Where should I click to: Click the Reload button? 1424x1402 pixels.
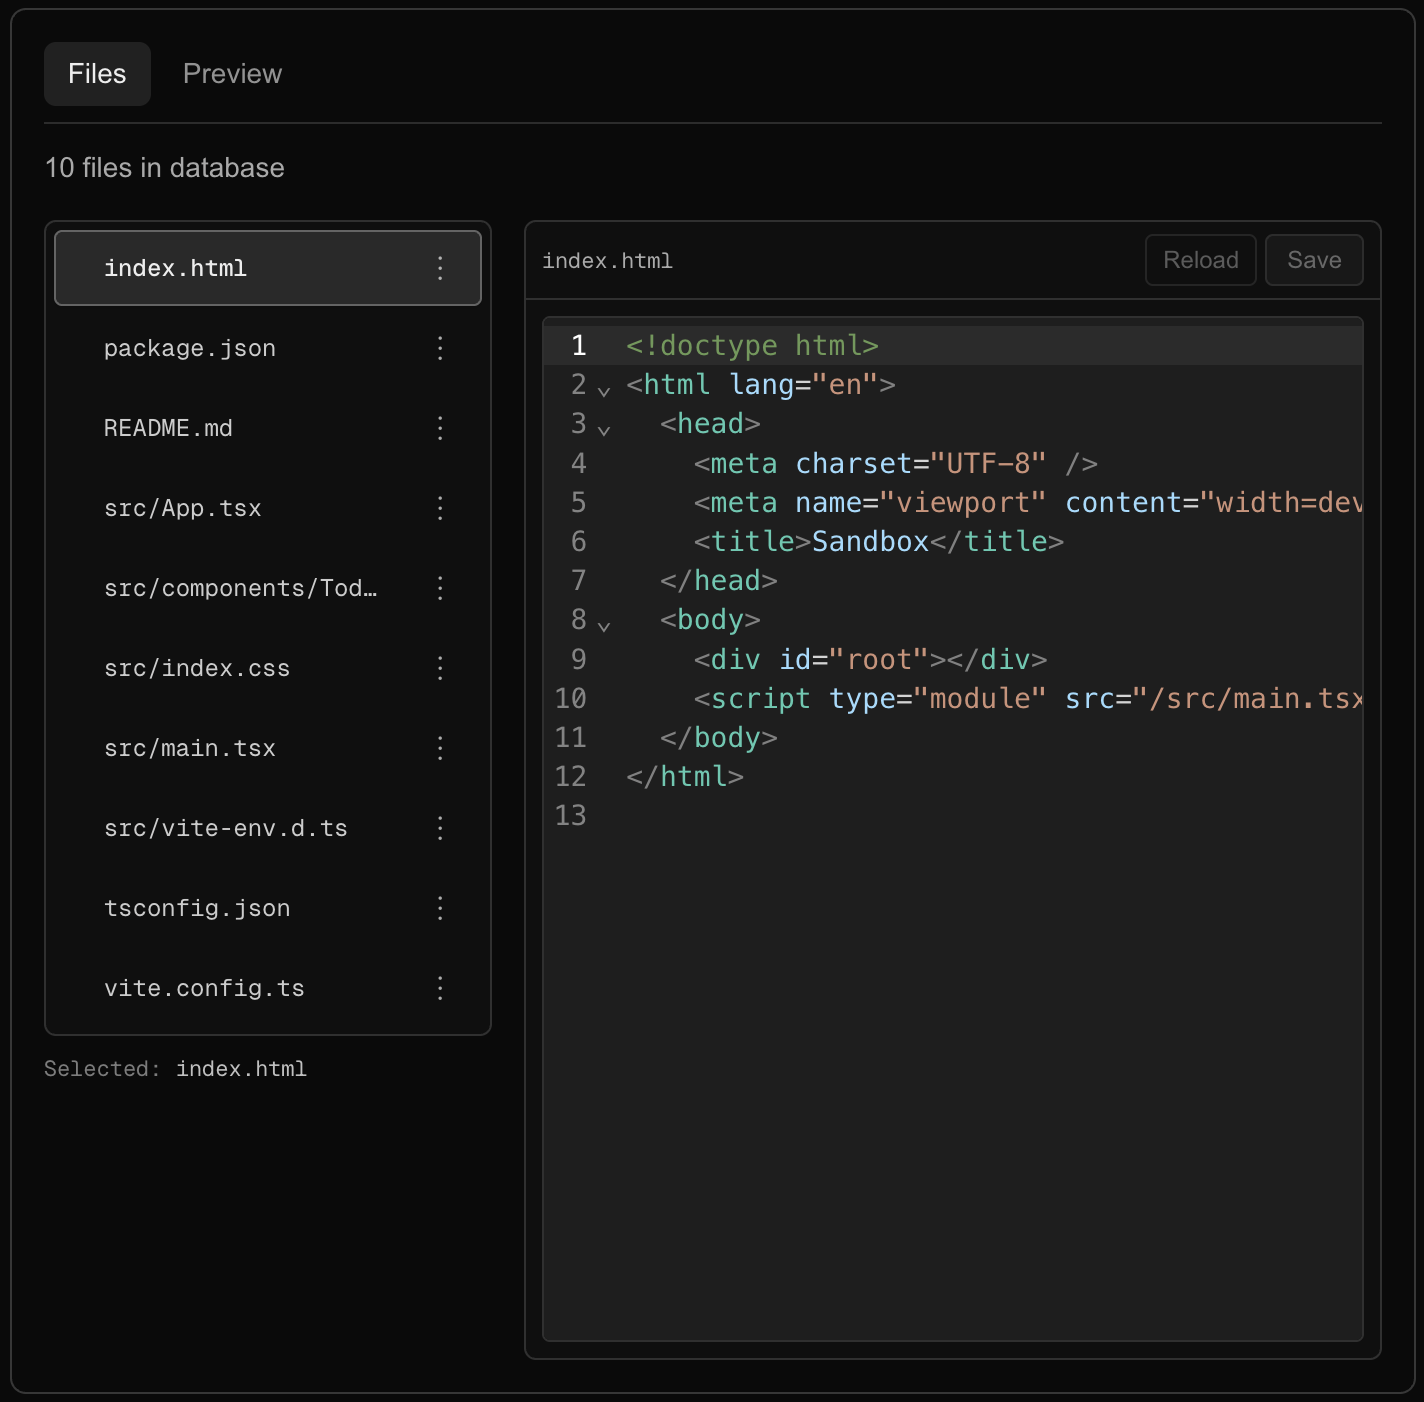(1200, 259)
